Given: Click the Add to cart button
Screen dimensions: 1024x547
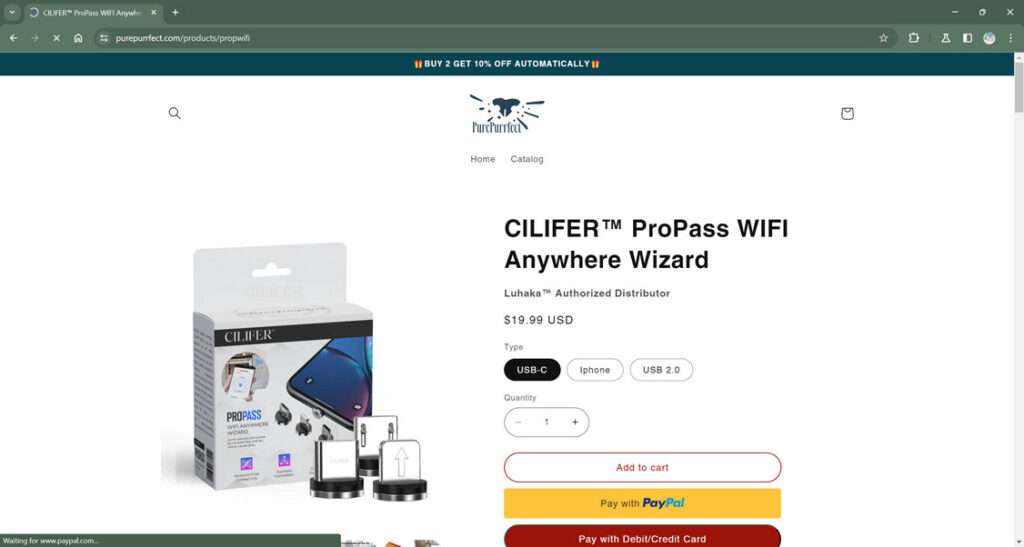Looking at the screenshot, I should (643, 467).
